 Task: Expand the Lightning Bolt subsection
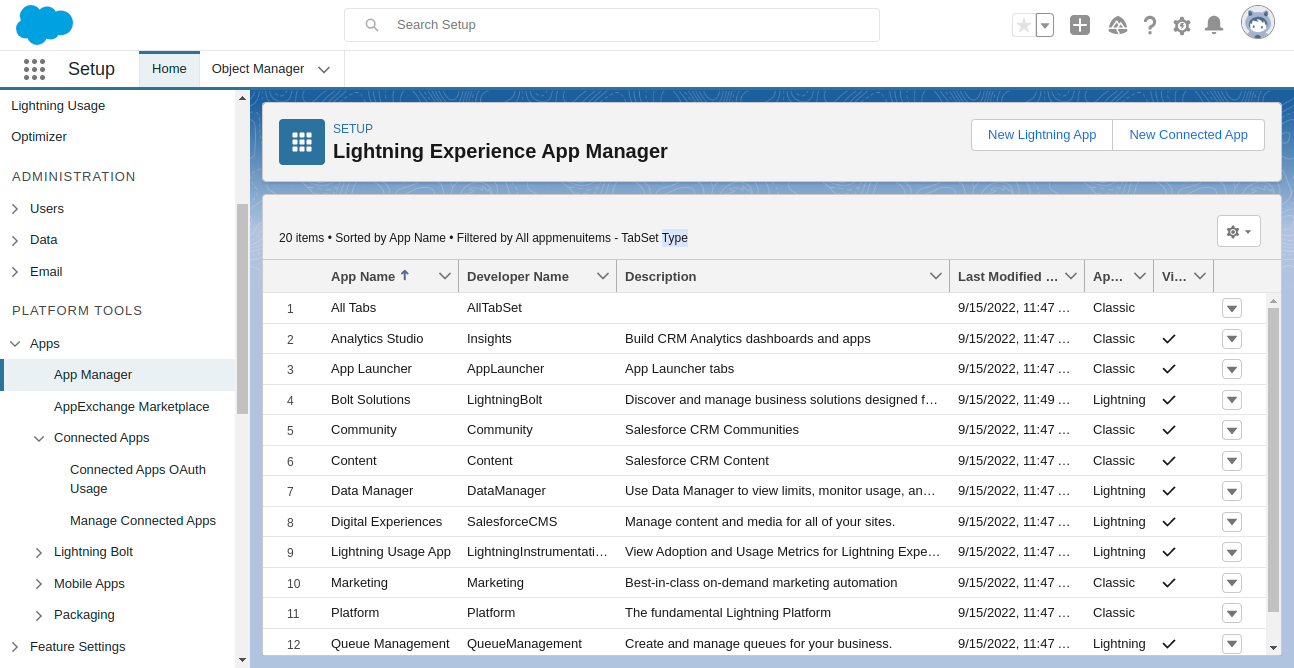click(39, 552)
